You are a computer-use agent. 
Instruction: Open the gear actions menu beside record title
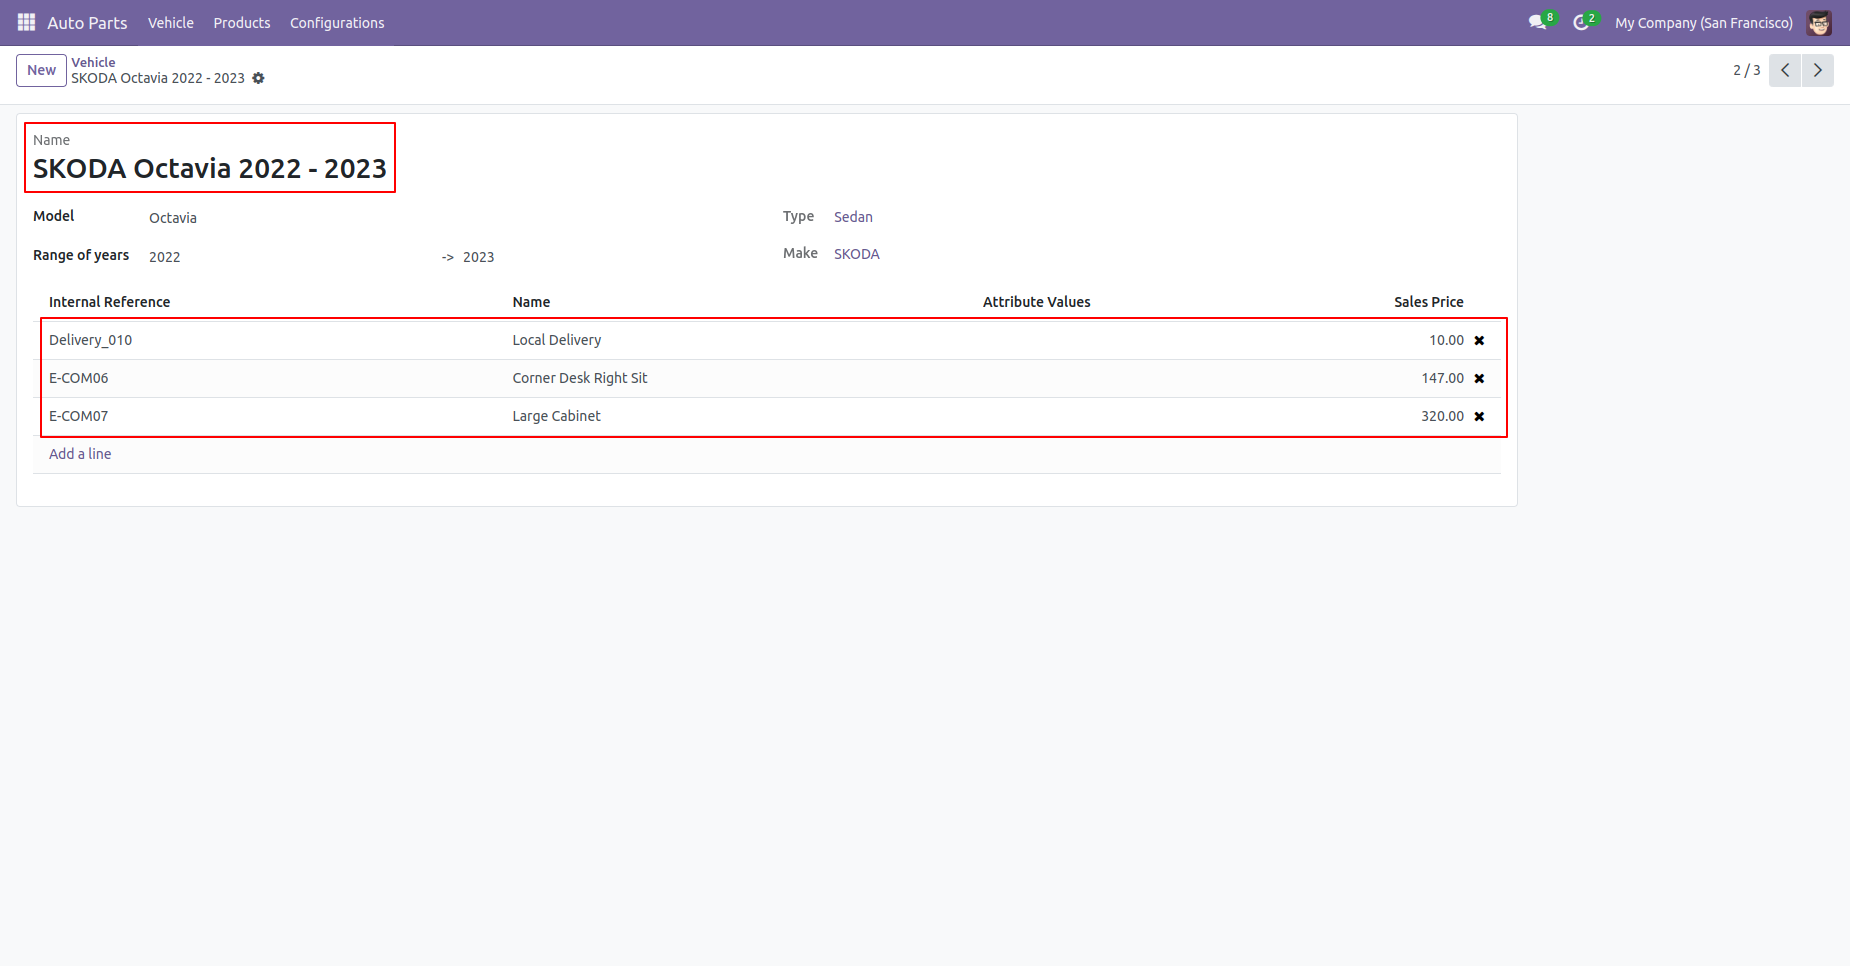(x=258, y=78)
